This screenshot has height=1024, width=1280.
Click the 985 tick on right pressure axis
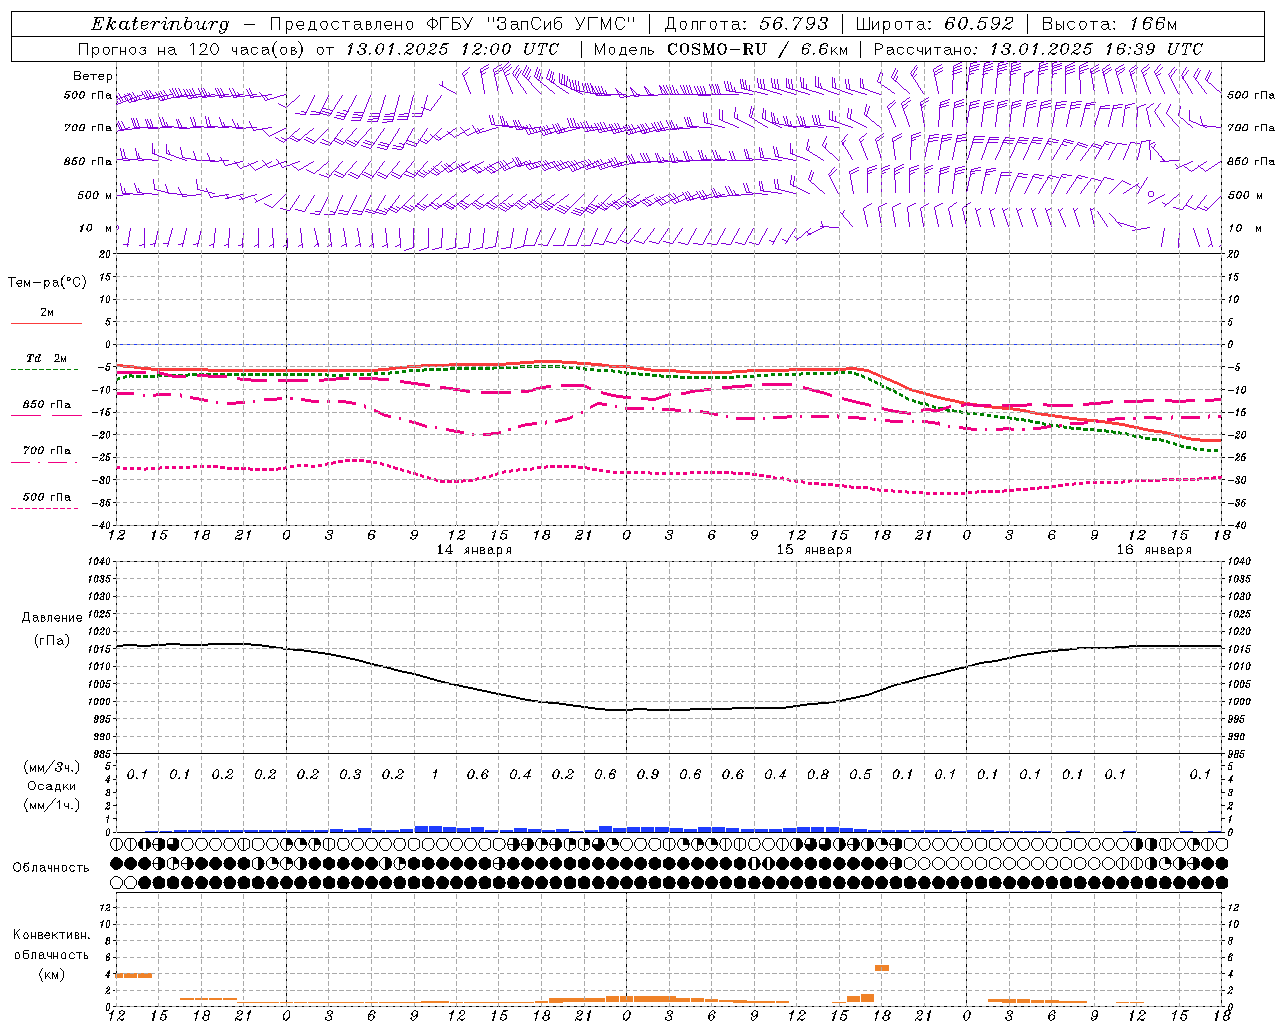click(x=1237, y=754)
